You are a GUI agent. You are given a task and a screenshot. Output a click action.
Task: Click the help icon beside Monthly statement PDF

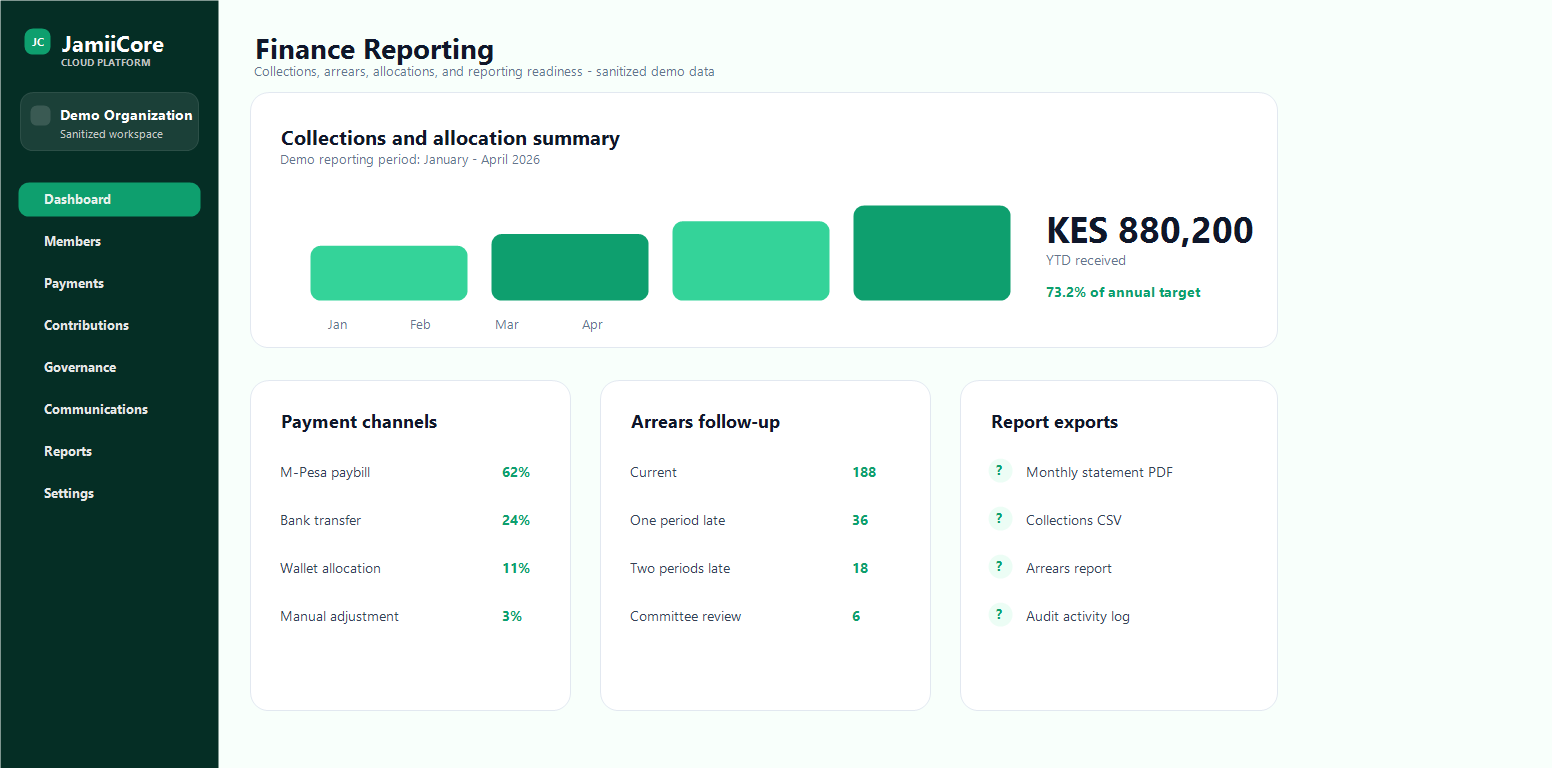coord(1000,470)
